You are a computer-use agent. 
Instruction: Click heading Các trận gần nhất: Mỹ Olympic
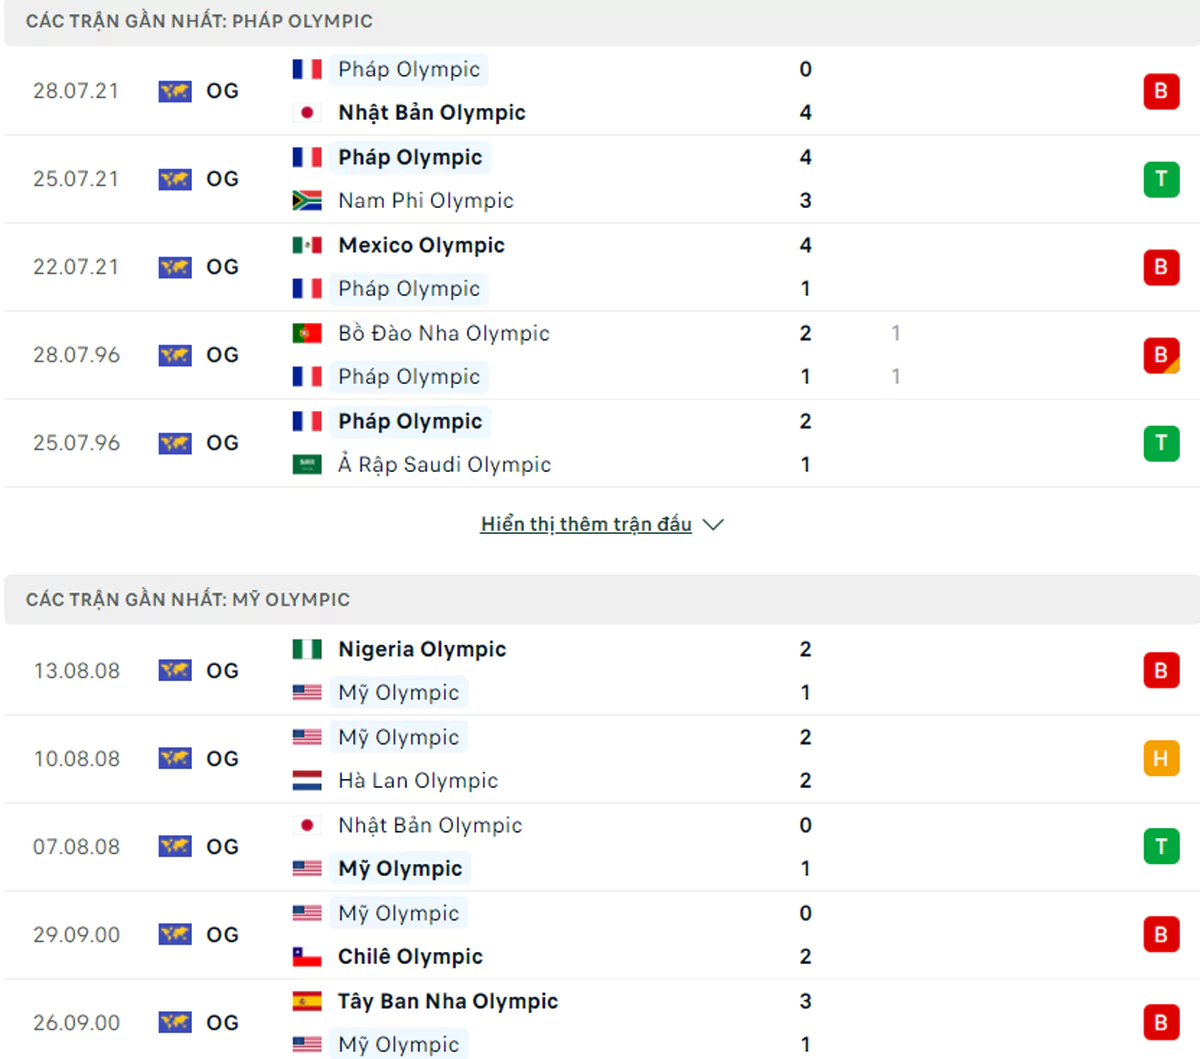click(188, 600)
